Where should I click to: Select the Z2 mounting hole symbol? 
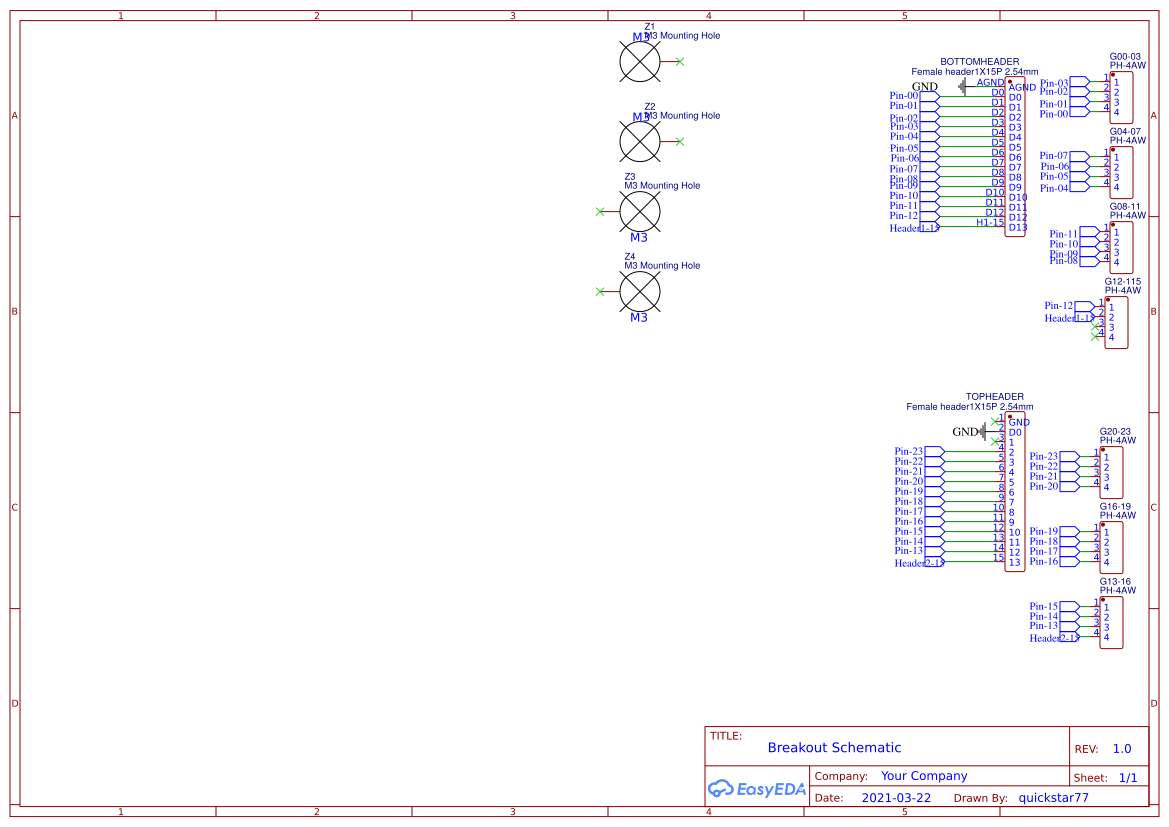tap(640, 141)
